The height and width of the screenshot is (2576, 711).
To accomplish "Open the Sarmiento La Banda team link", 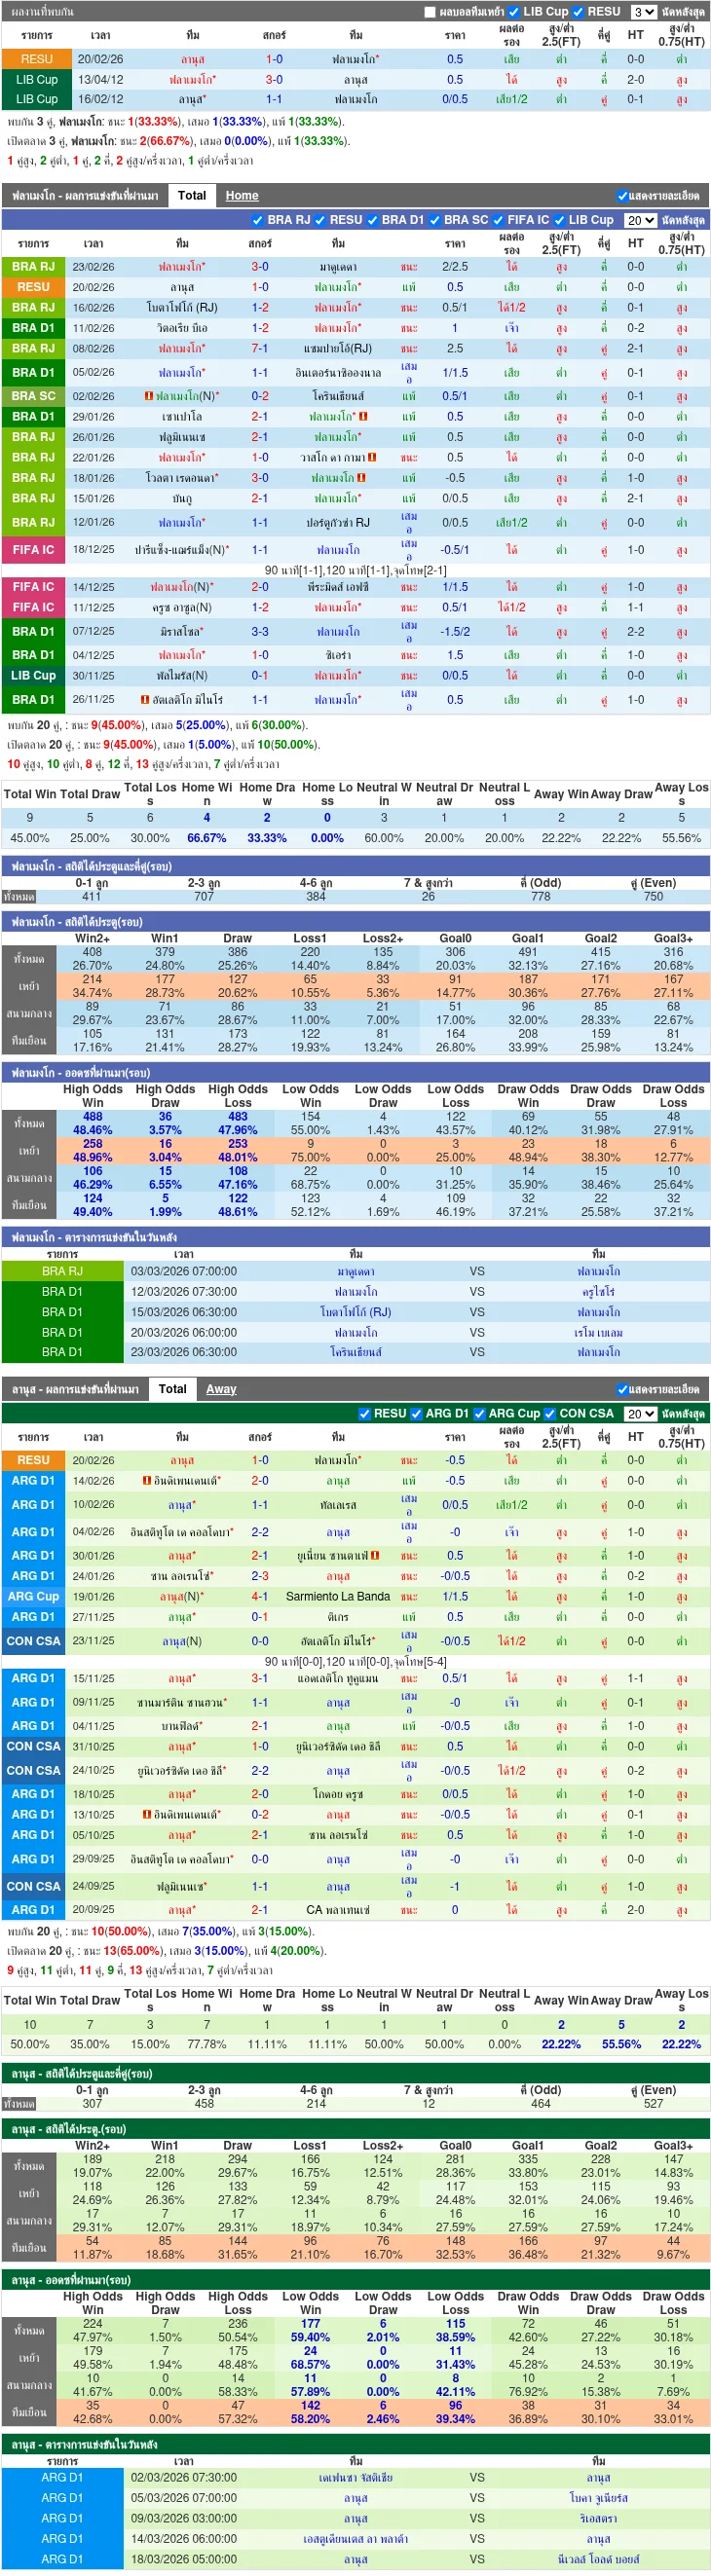I will [x=338, y=1596].
